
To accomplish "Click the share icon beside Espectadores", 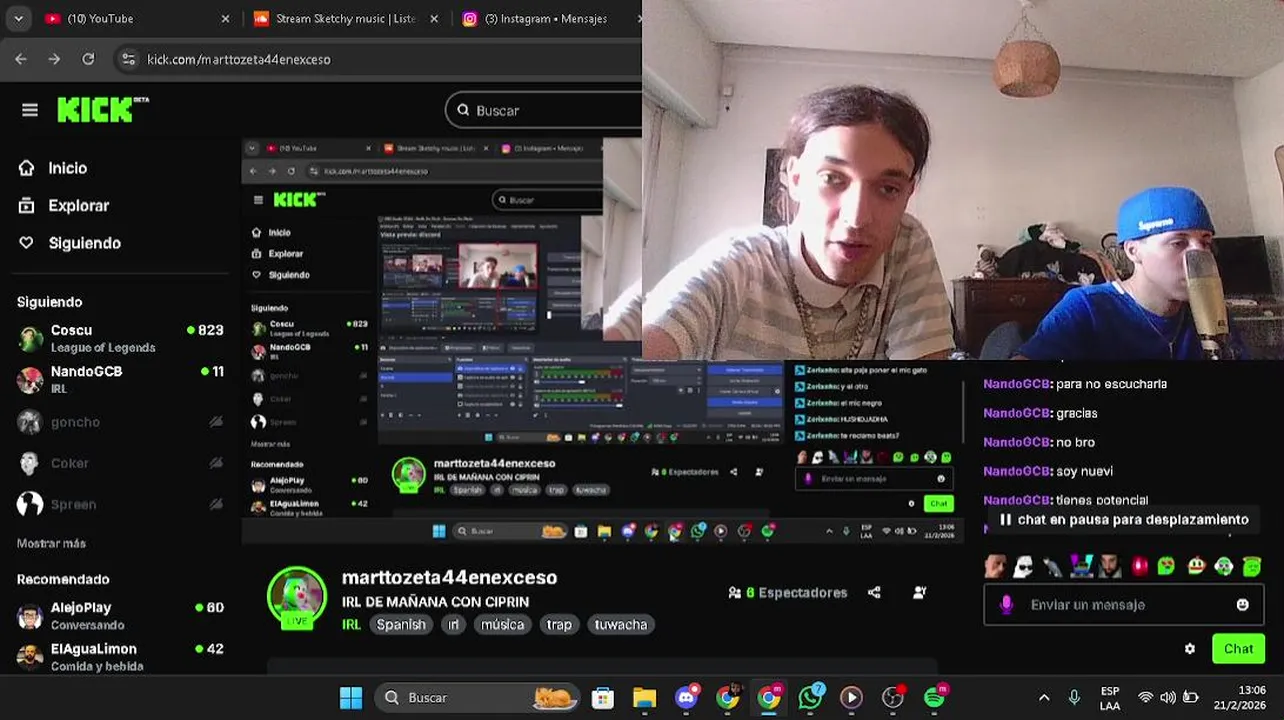I will [x=875, y=592].
